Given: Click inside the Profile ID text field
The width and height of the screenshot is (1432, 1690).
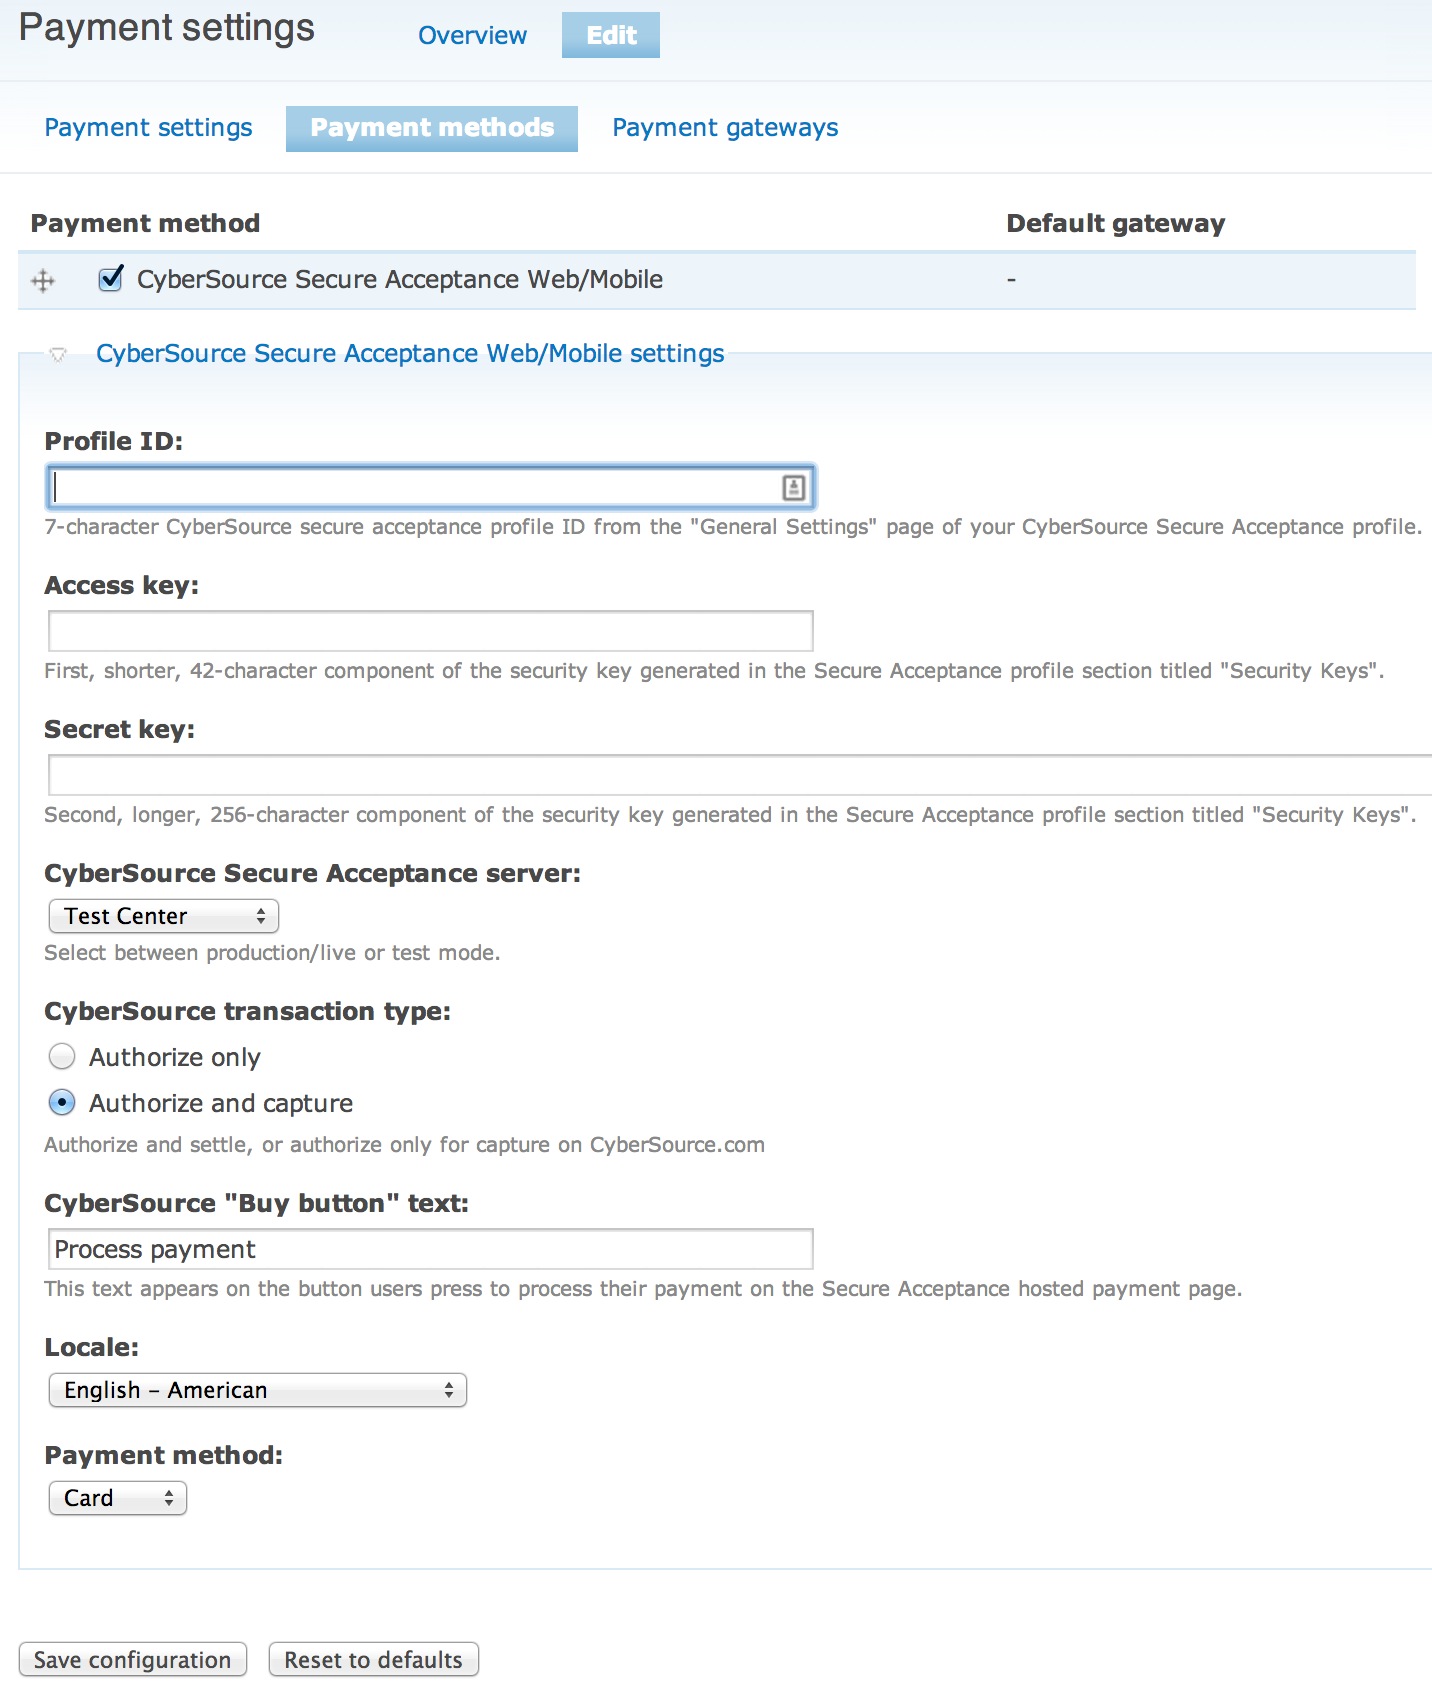Looking at the screenshot, I should [400, 487].
